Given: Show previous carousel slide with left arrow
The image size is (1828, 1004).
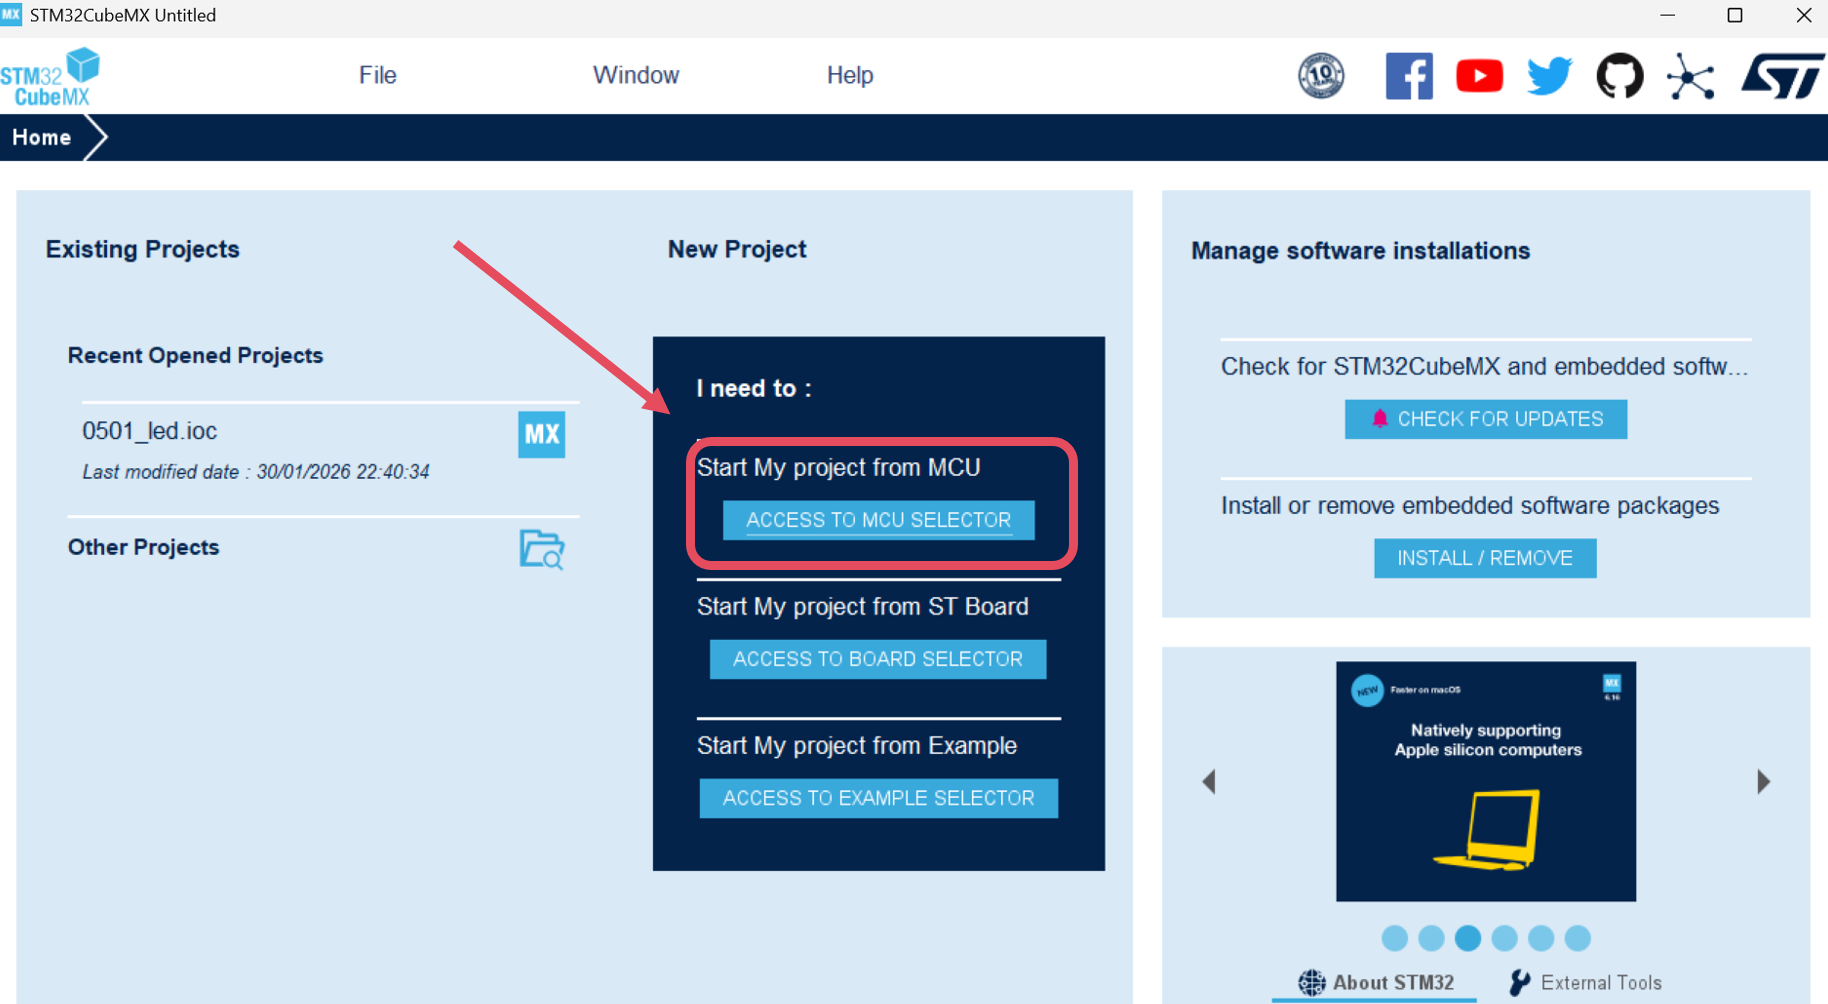Looking at the screenshot, I should 1209,781.
